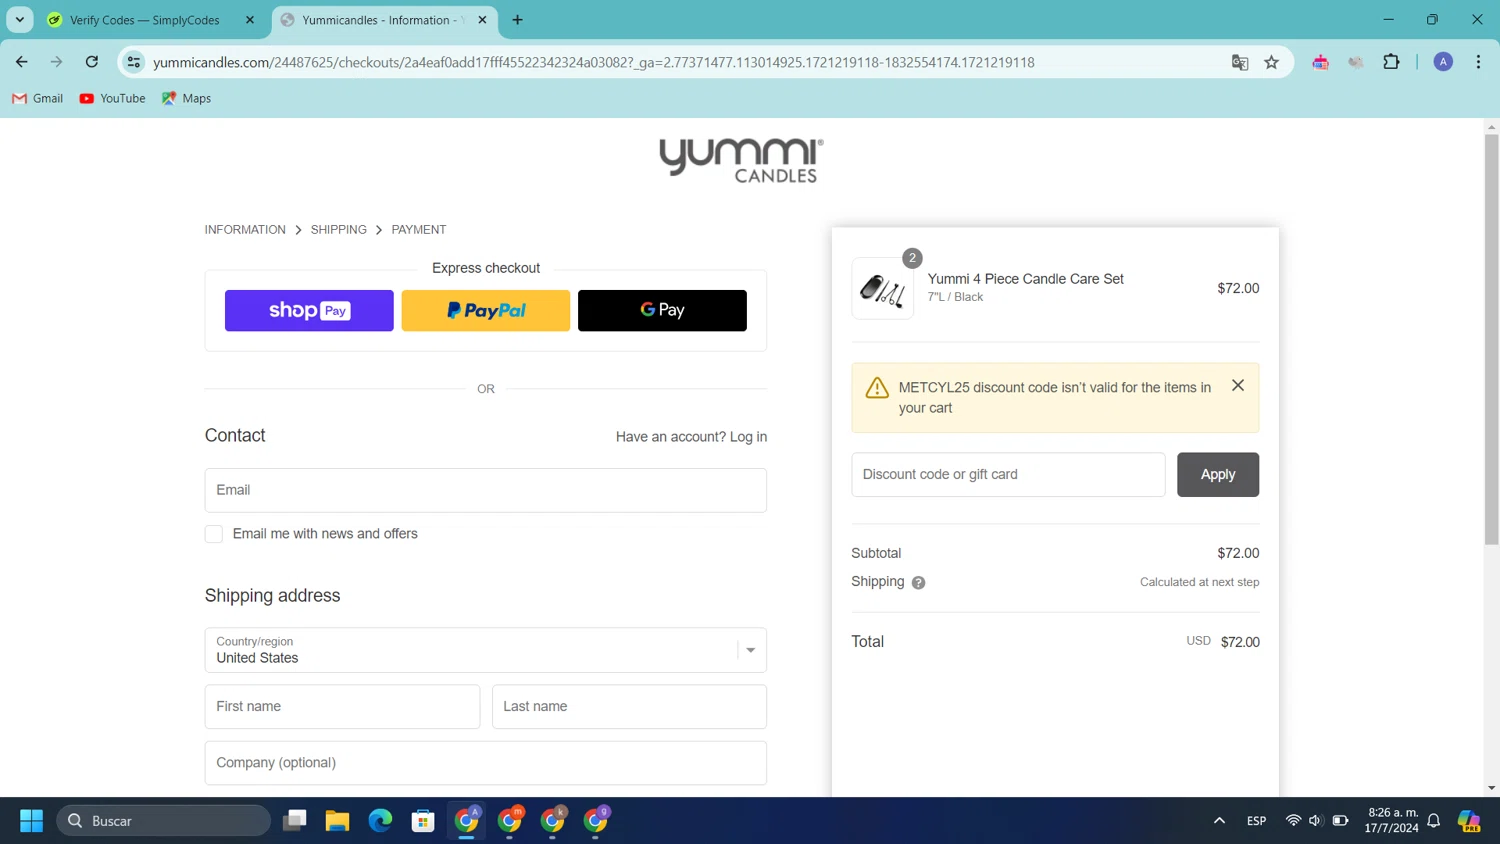The image size is (1500, 844).
Task: Pay with Shop Pay express button
Action: [309, 311]
